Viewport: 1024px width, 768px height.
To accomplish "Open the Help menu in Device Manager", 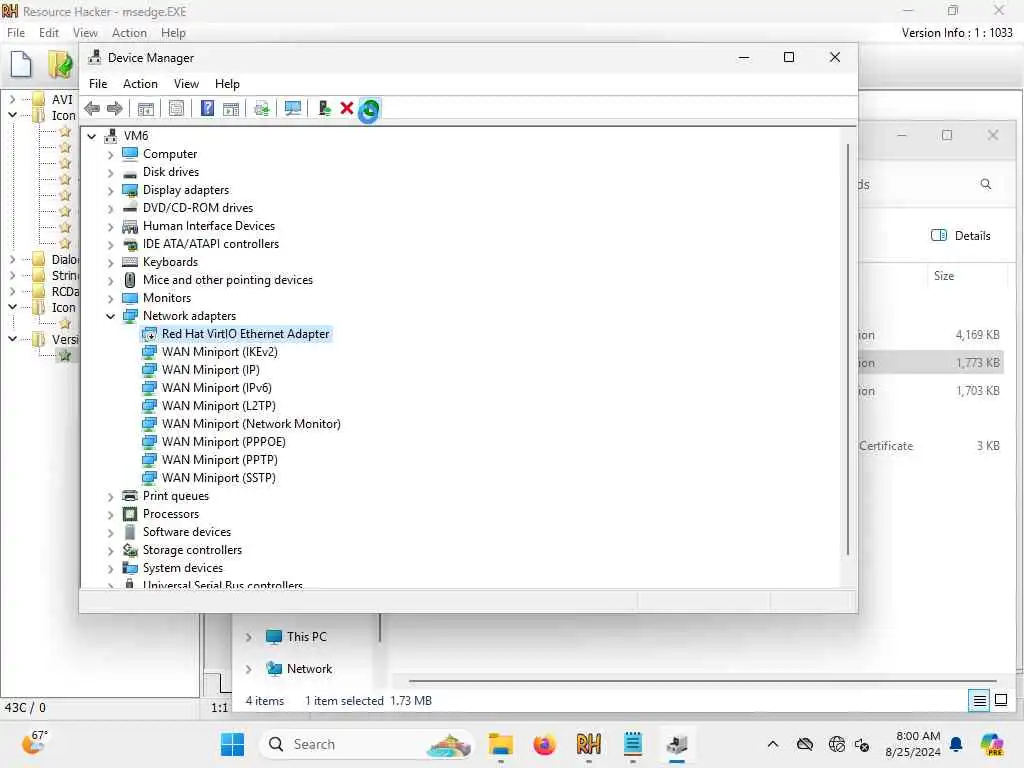I will 227,84.
